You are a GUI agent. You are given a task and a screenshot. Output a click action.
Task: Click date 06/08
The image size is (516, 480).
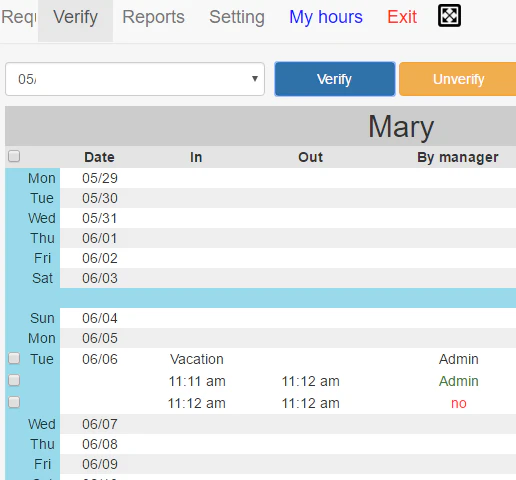(x=100, y=444)
